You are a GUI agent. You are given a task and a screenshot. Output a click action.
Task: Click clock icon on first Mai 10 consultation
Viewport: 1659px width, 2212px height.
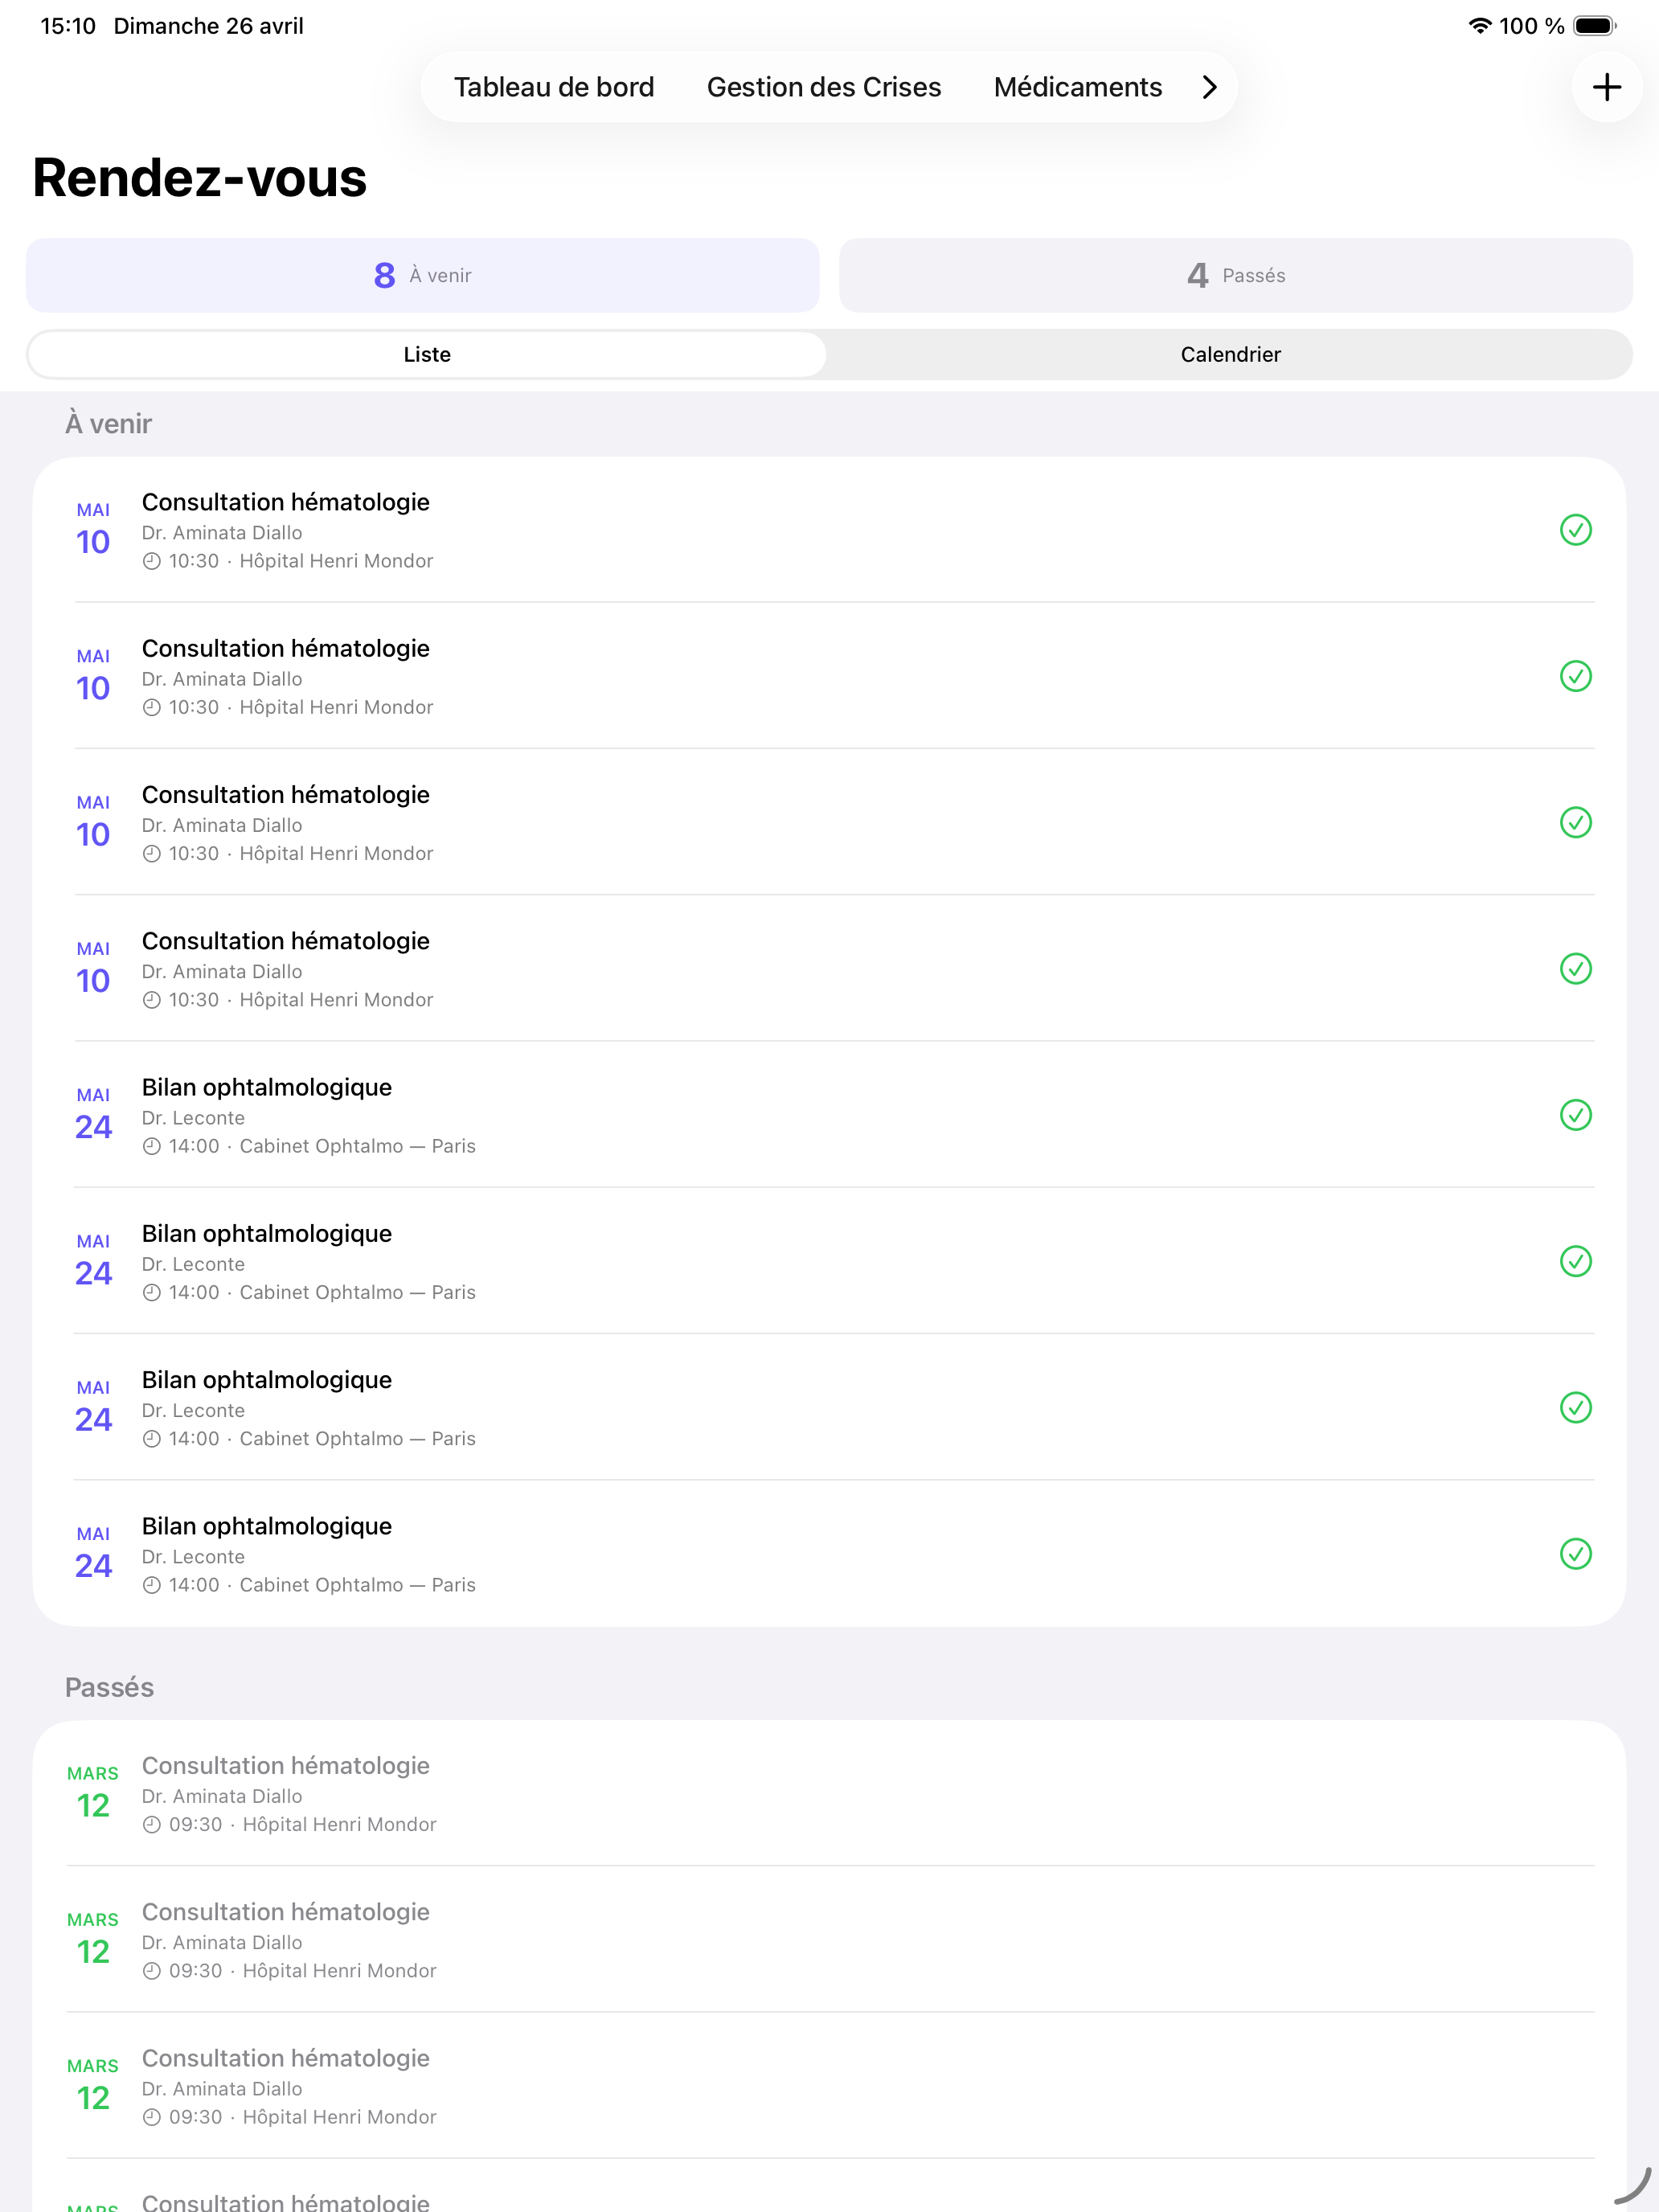point(152,562)
